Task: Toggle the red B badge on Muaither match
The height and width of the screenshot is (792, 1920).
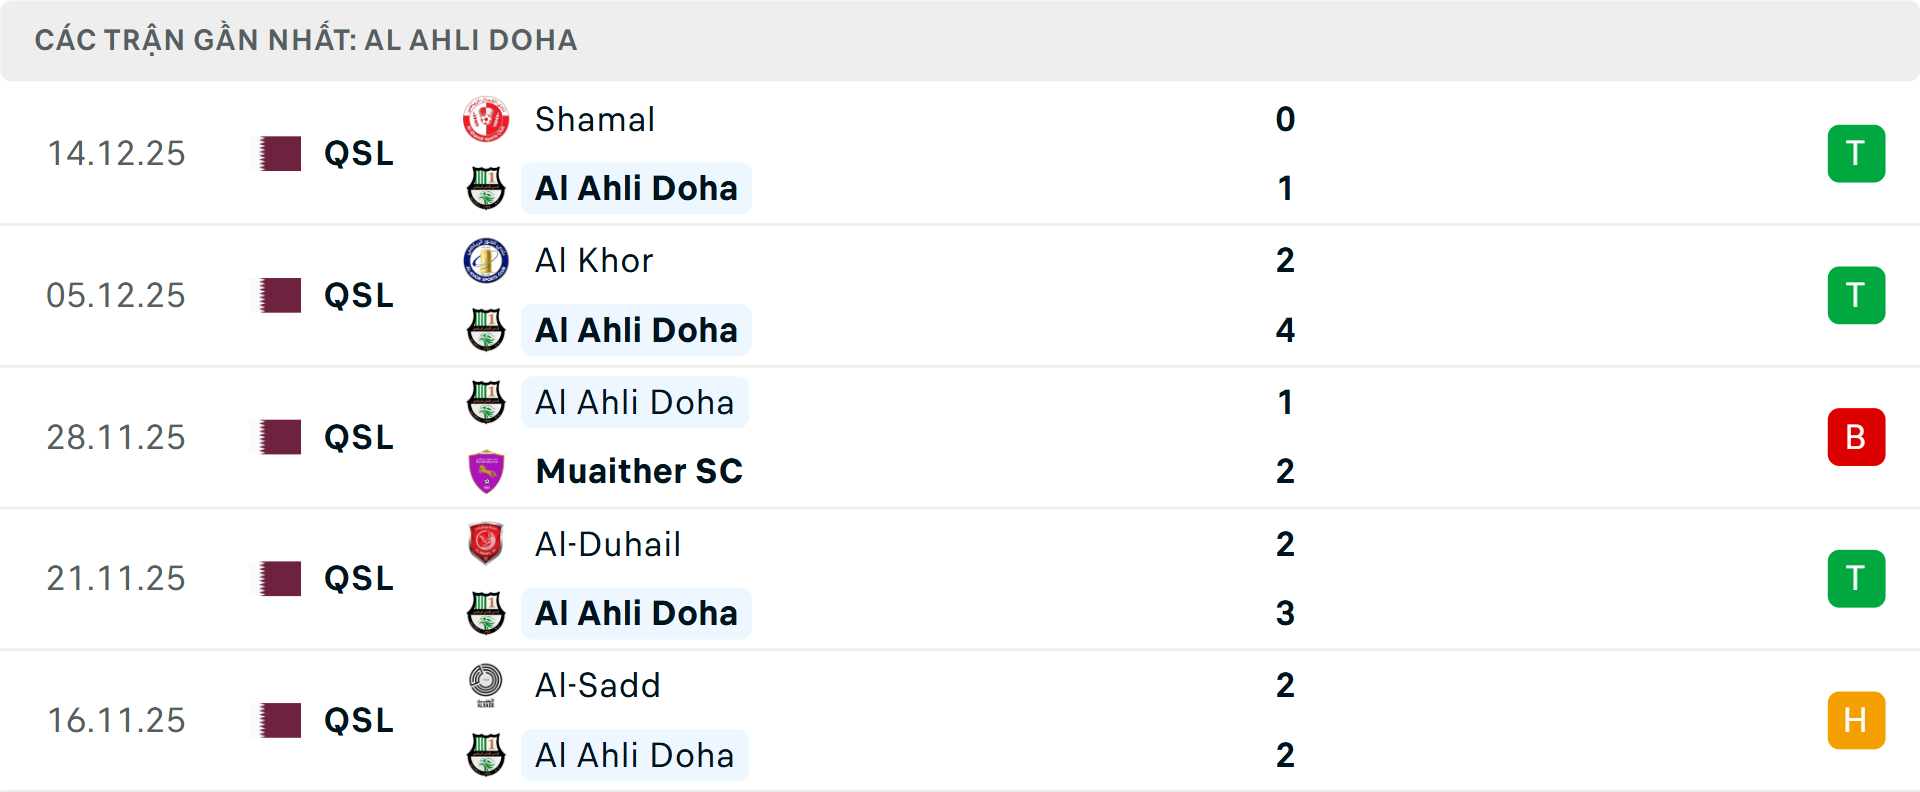Action: pos(1856,437)
